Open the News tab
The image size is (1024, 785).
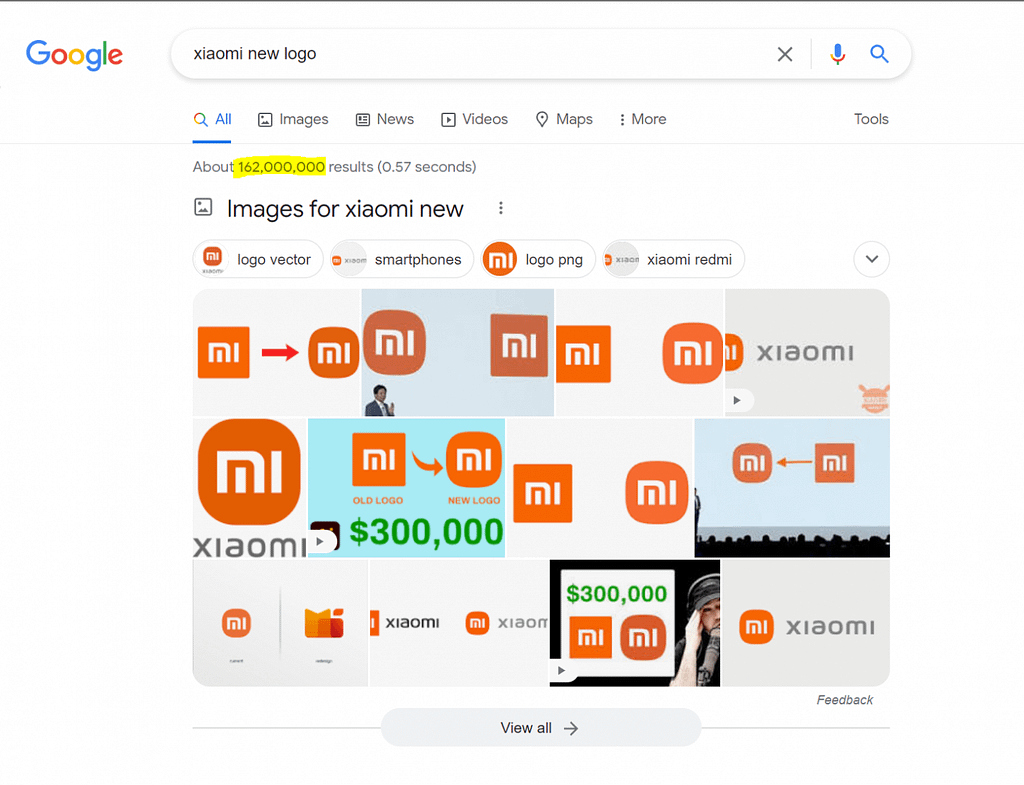coord(385,120)
